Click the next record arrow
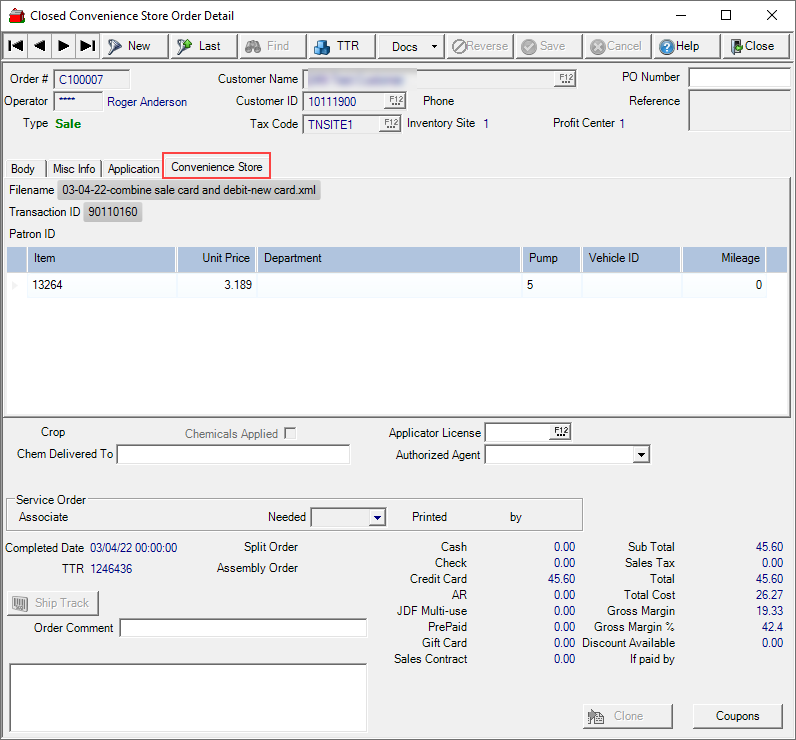 (63, 46)
